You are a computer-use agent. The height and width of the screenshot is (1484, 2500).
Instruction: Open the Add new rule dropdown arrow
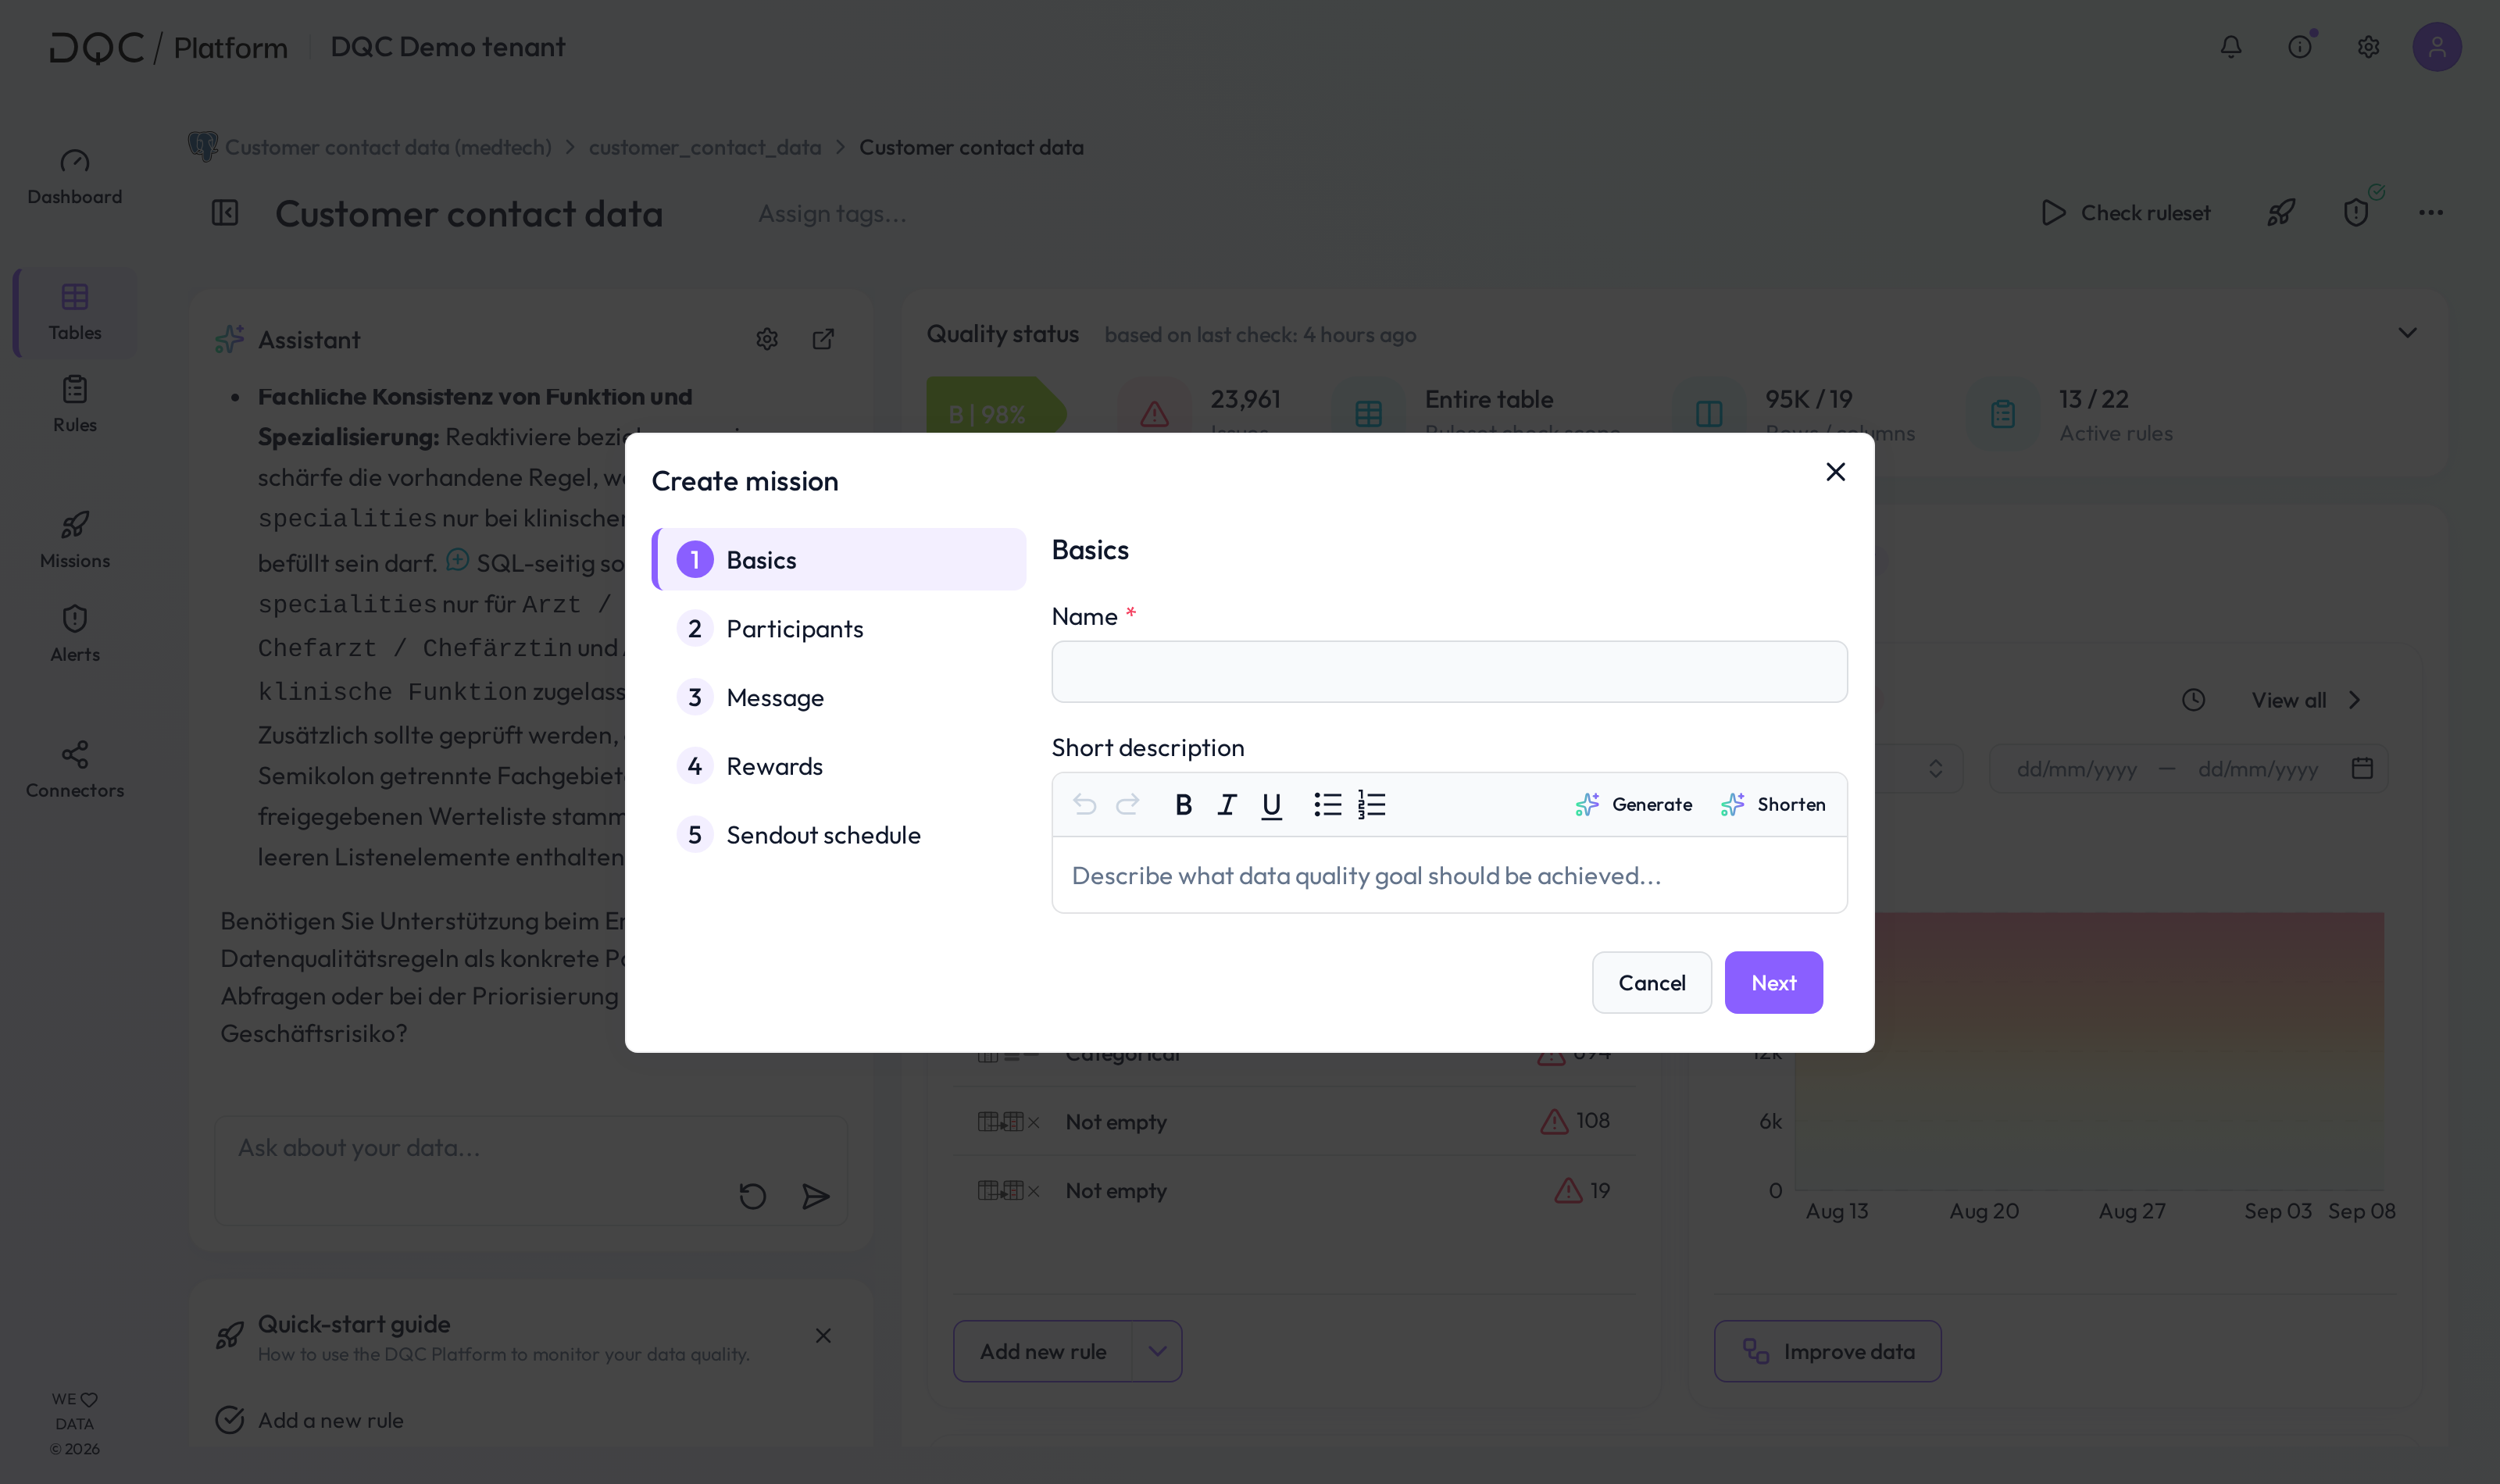click(x=1157, y=1352)
